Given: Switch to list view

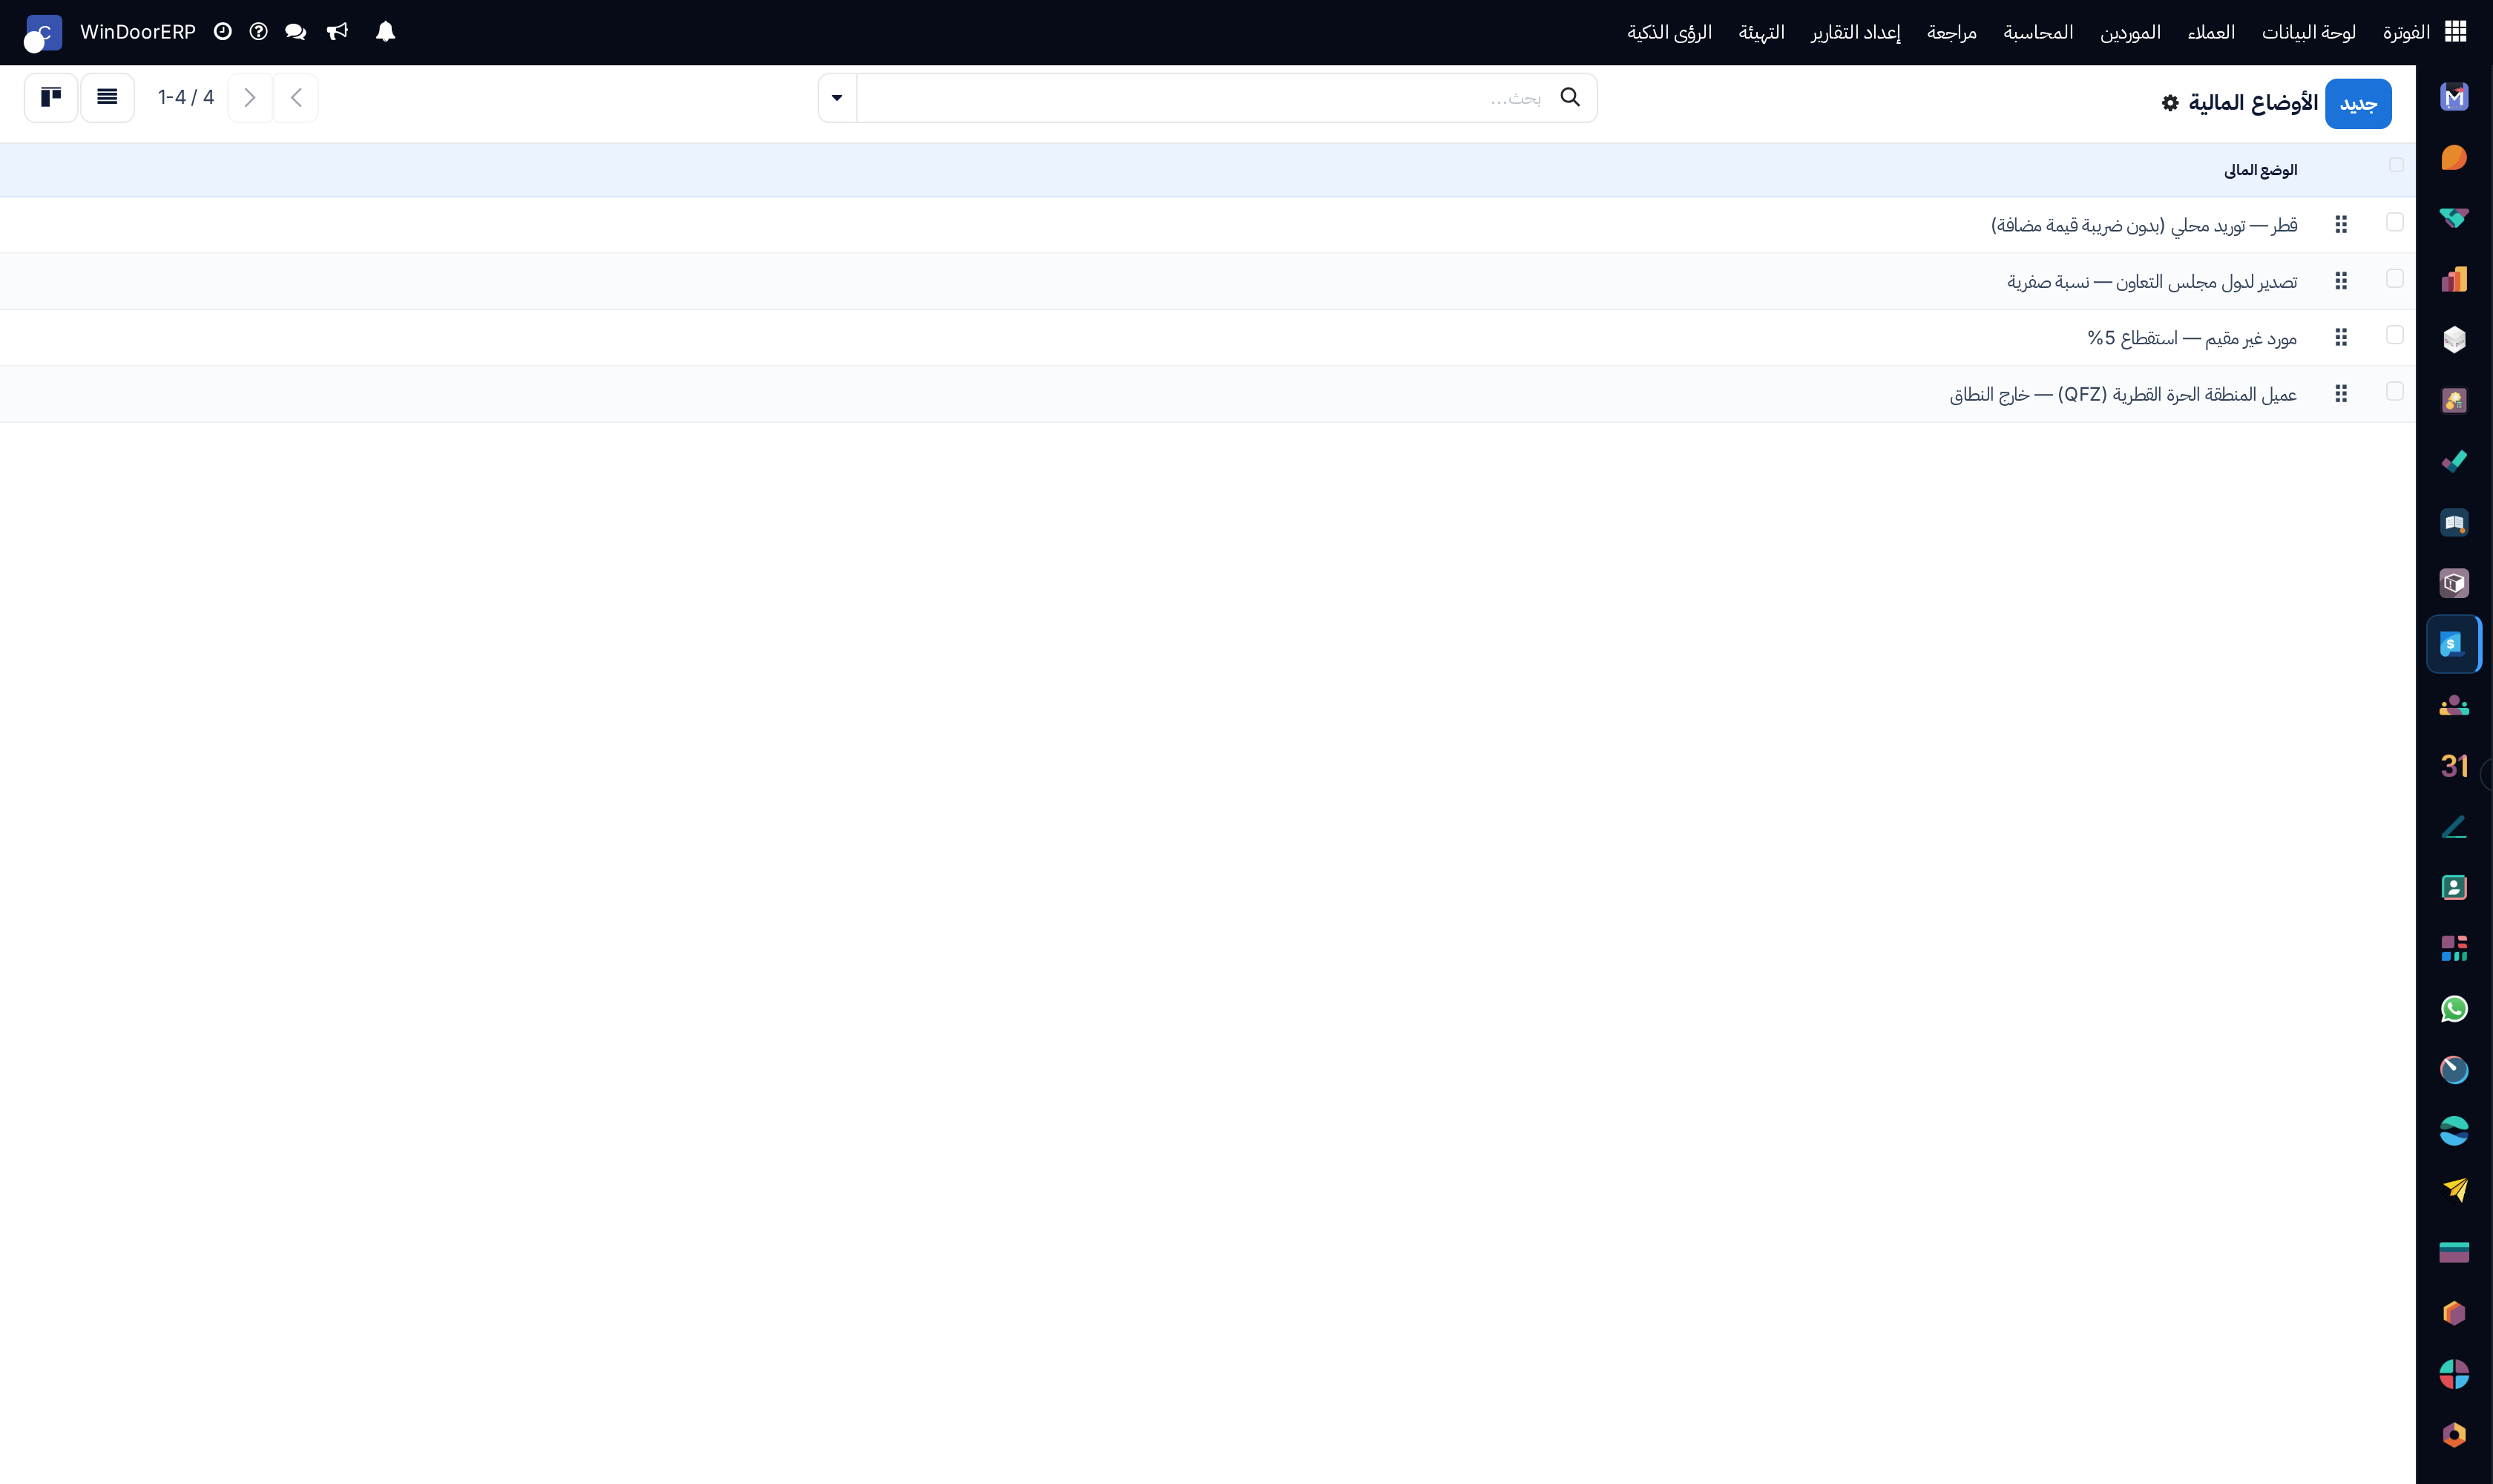Looking at the screenshot, I should pyautogui.click(x=107, y=98).
